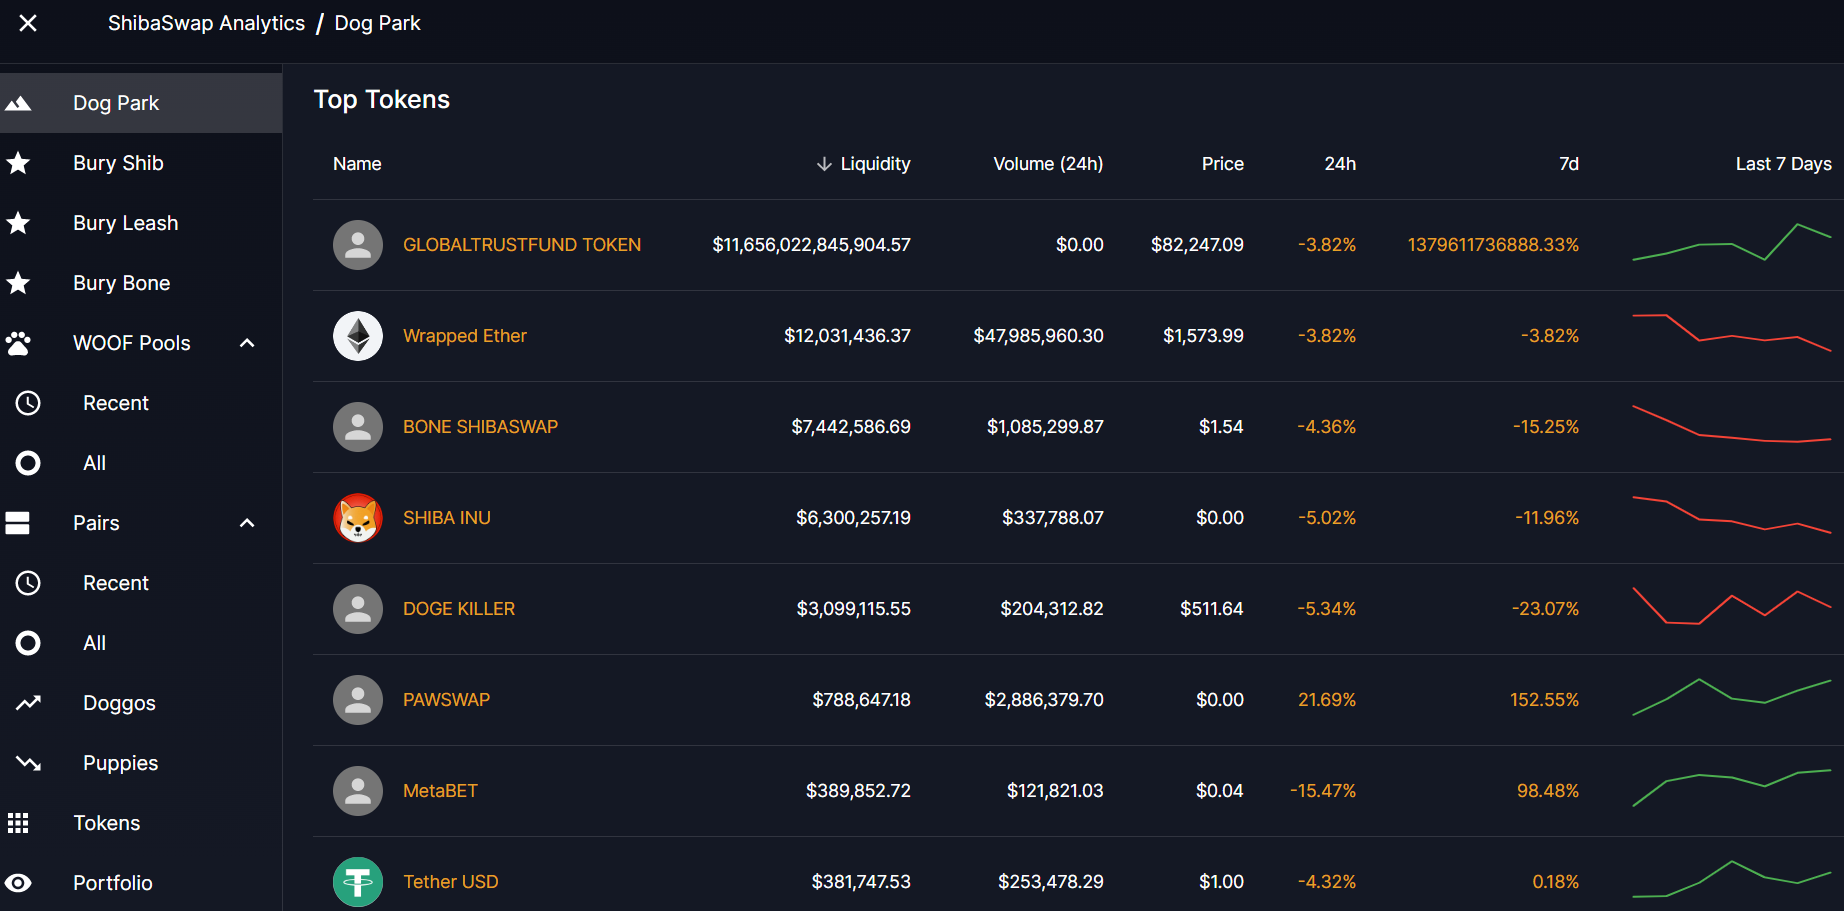This screenshot has height=911, width=1844.
Task: Open Tokens in the sidebar
Action: point(141,823)
